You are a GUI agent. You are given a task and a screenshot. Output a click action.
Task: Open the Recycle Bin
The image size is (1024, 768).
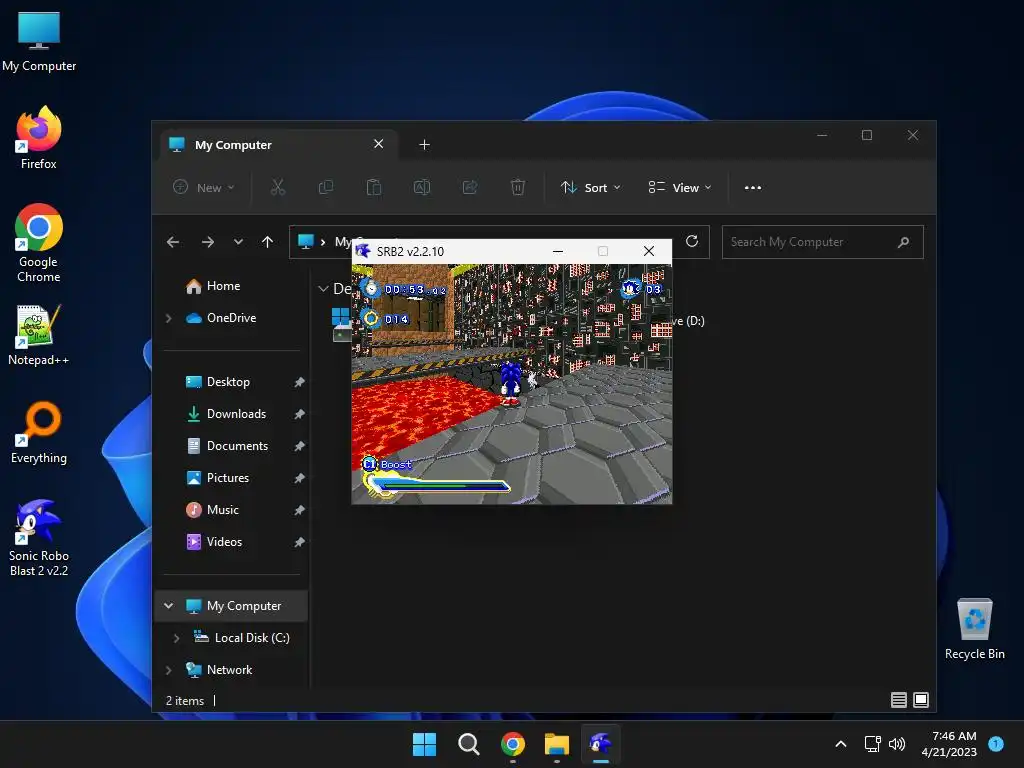tap(974, 629)
